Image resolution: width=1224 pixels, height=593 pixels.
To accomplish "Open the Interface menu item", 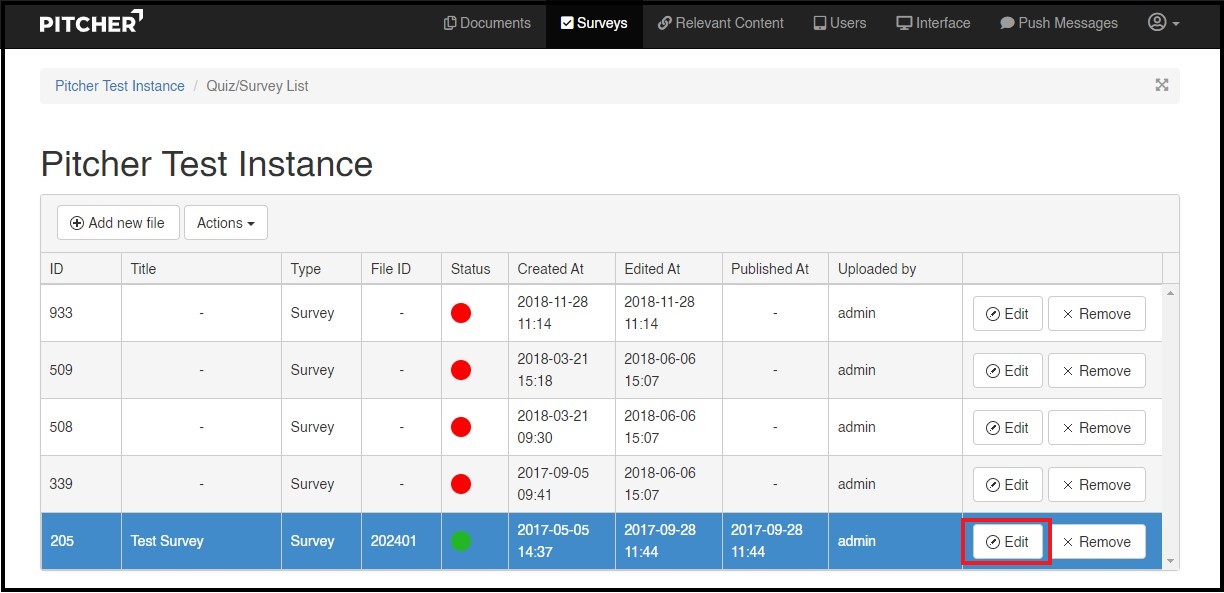I will [x=933, y=23].
